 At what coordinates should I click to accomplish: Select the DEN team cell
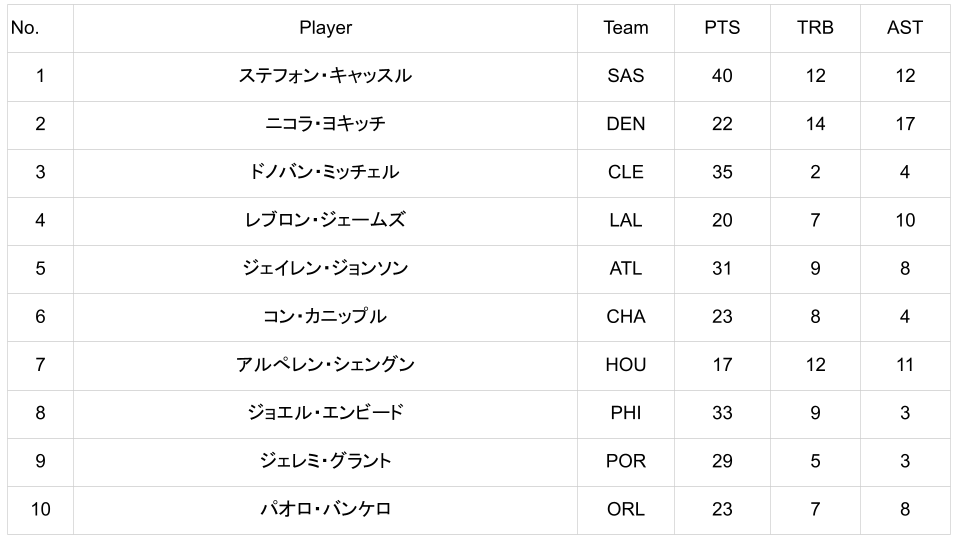(626, 124)
